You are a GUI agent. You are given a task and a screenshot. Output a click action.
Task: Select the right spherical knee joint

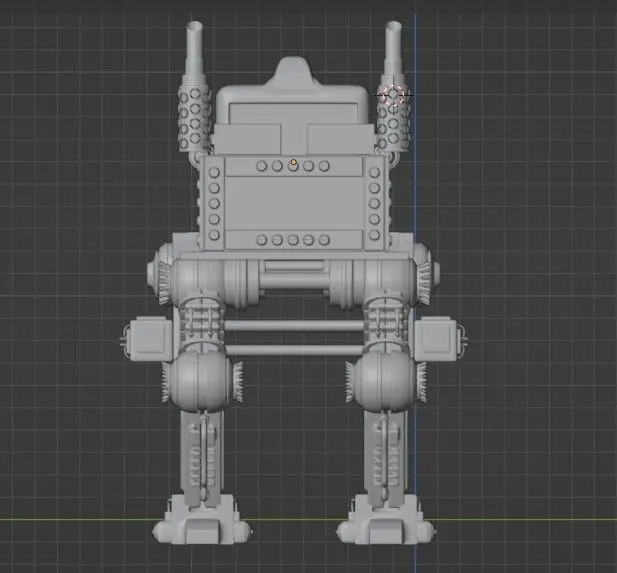(x=384, y=382)
